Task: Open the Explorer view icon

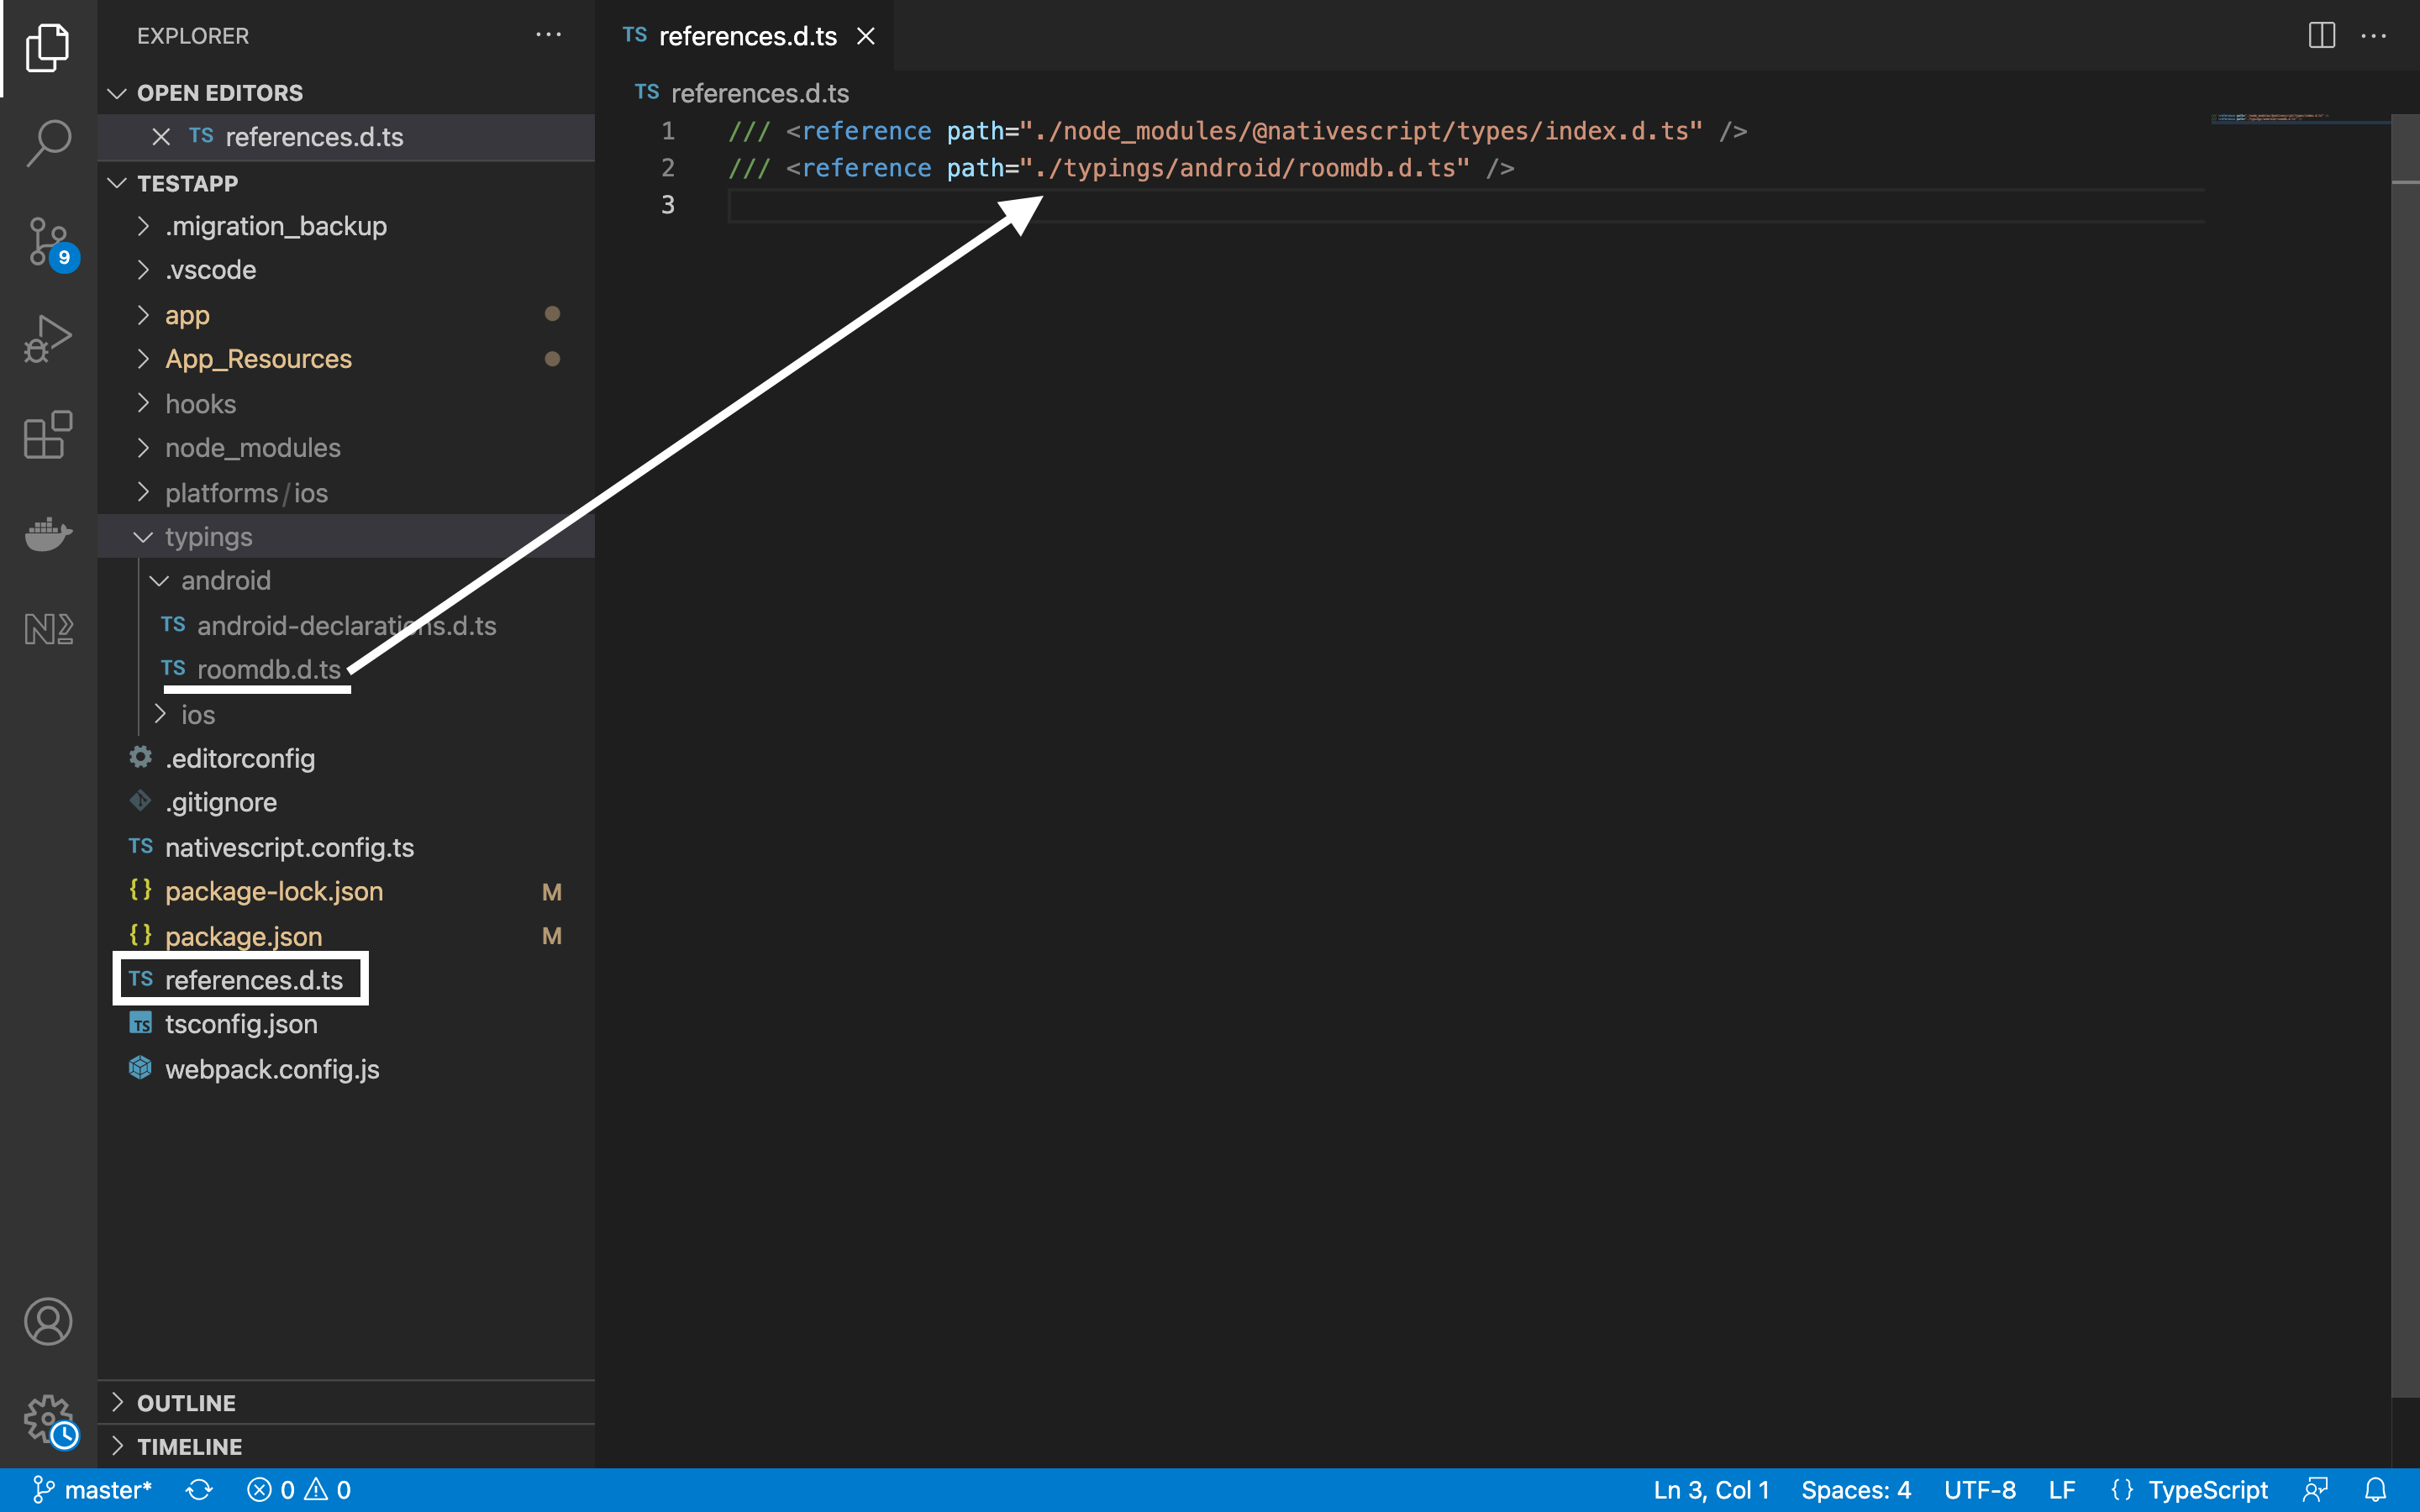Action: (x=48, y=47)
